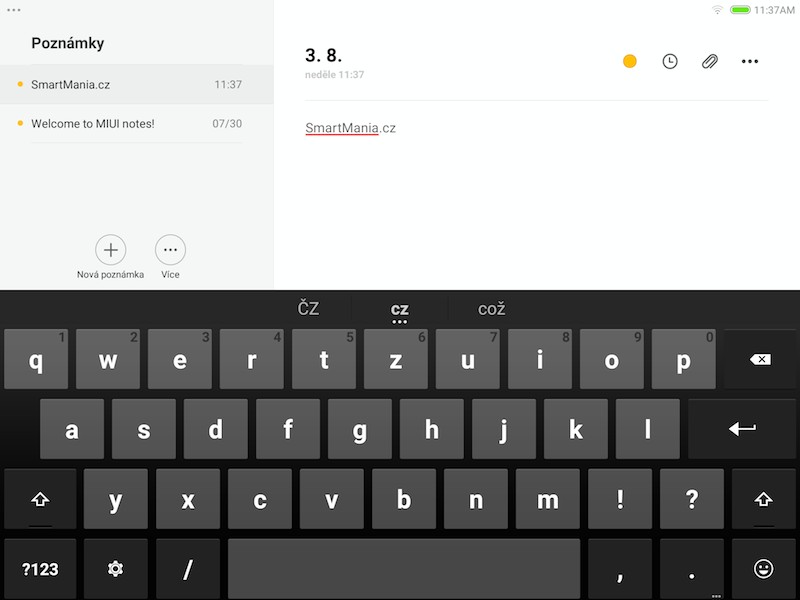Tap the k key

click(x=576, y=429)
